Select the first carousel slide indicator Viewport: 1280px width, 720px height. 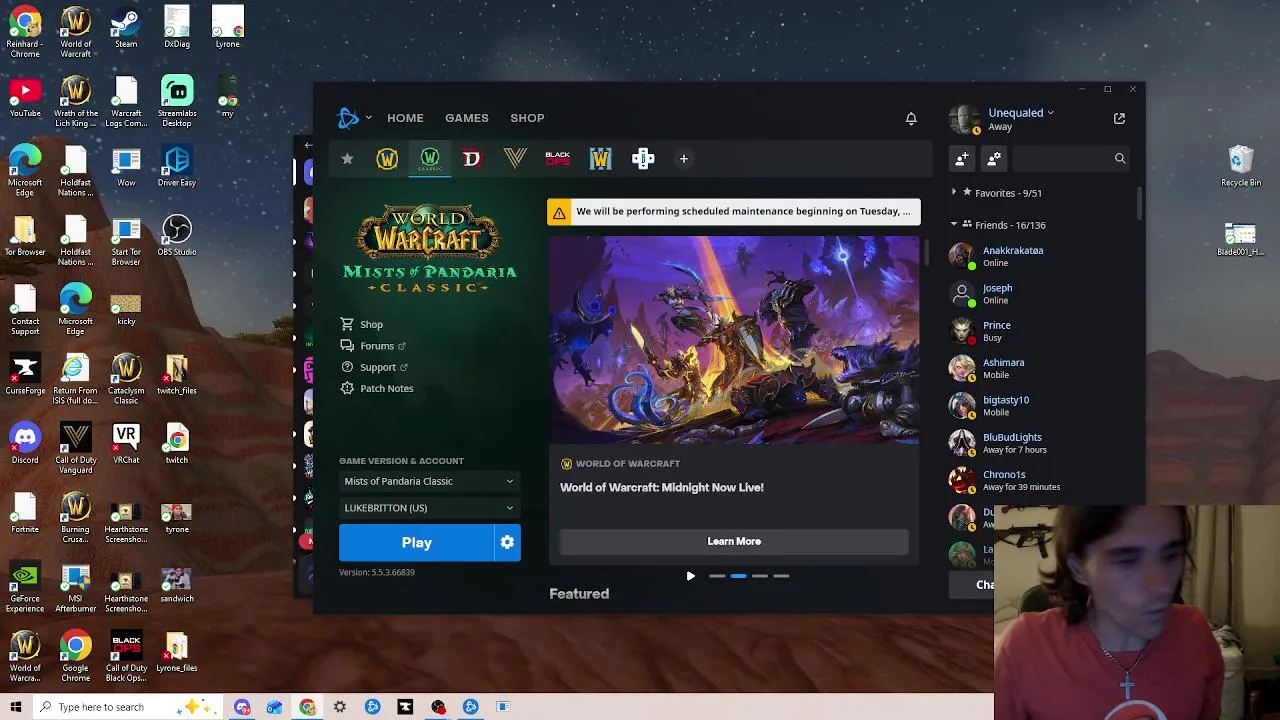717,576
